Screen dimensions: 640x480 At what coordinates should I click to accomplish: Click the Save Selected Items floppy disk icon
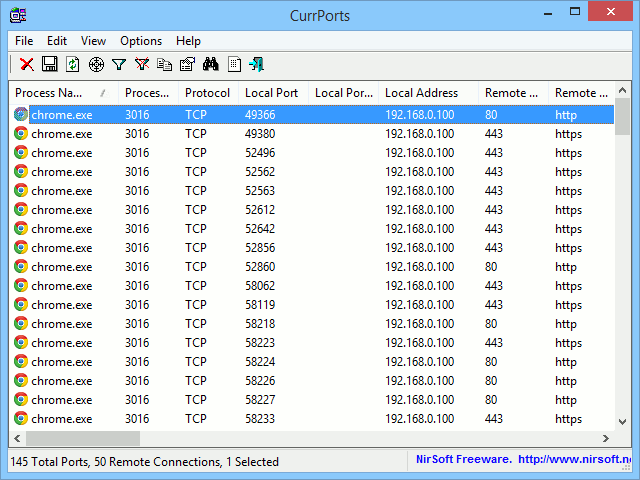[x=50, y=64]
